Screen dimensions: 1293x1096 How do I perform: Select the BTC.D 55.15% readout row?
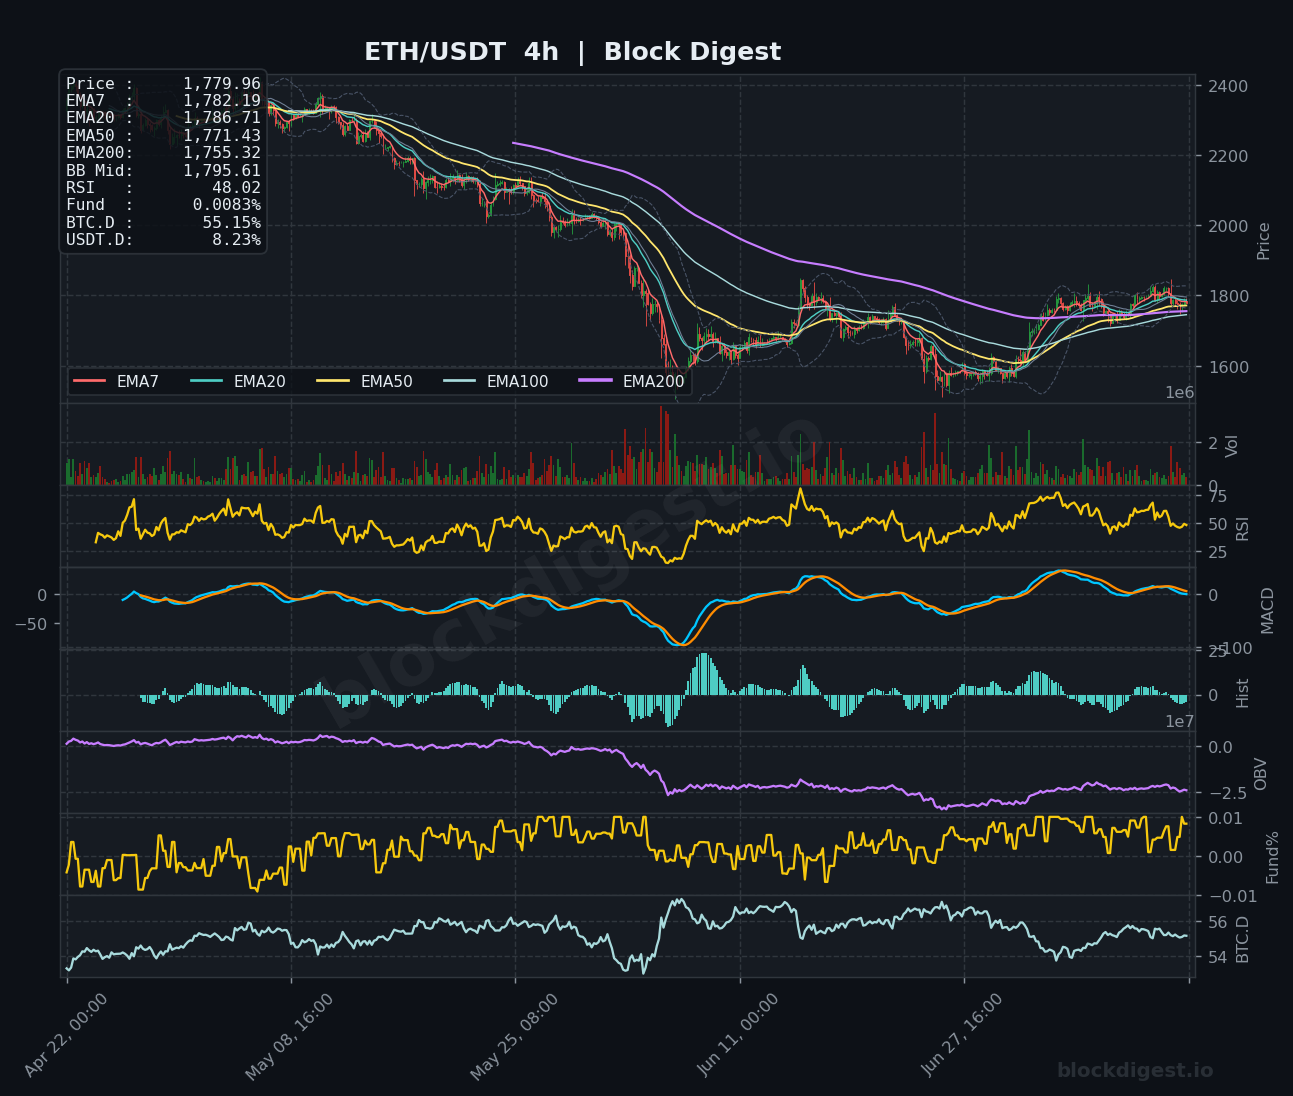tap(163, 223)
